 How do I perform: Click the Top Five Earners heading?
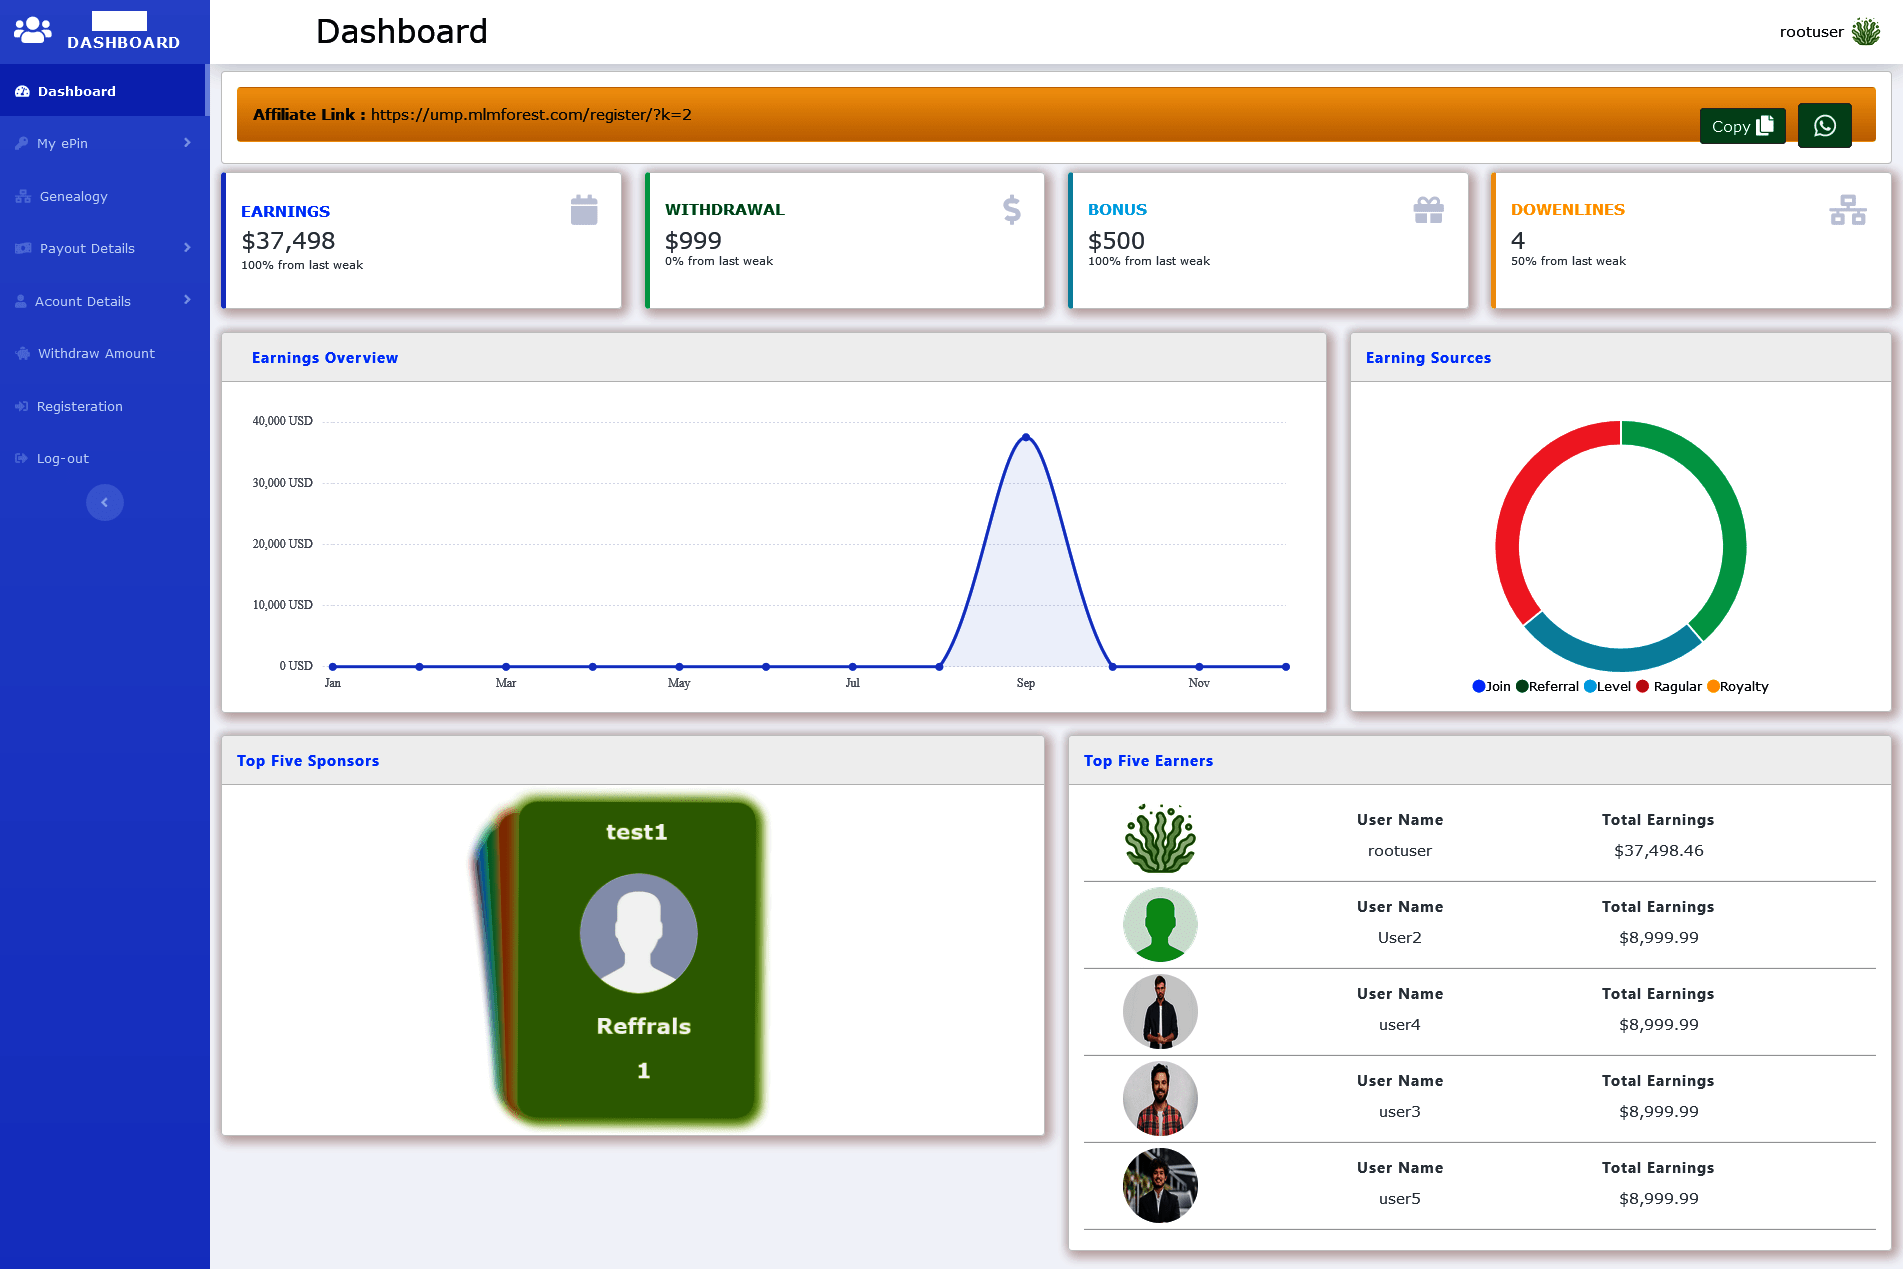(x=1148, y=761)
